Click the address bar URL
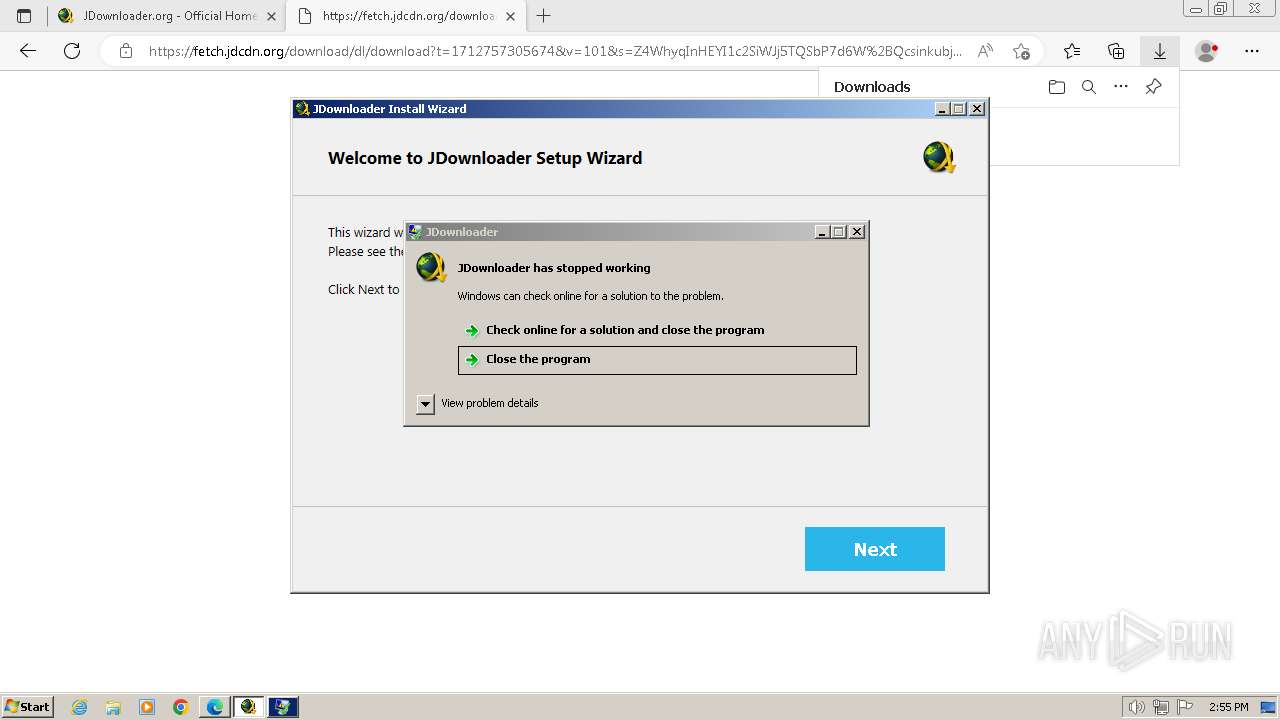 coord(555,51)
